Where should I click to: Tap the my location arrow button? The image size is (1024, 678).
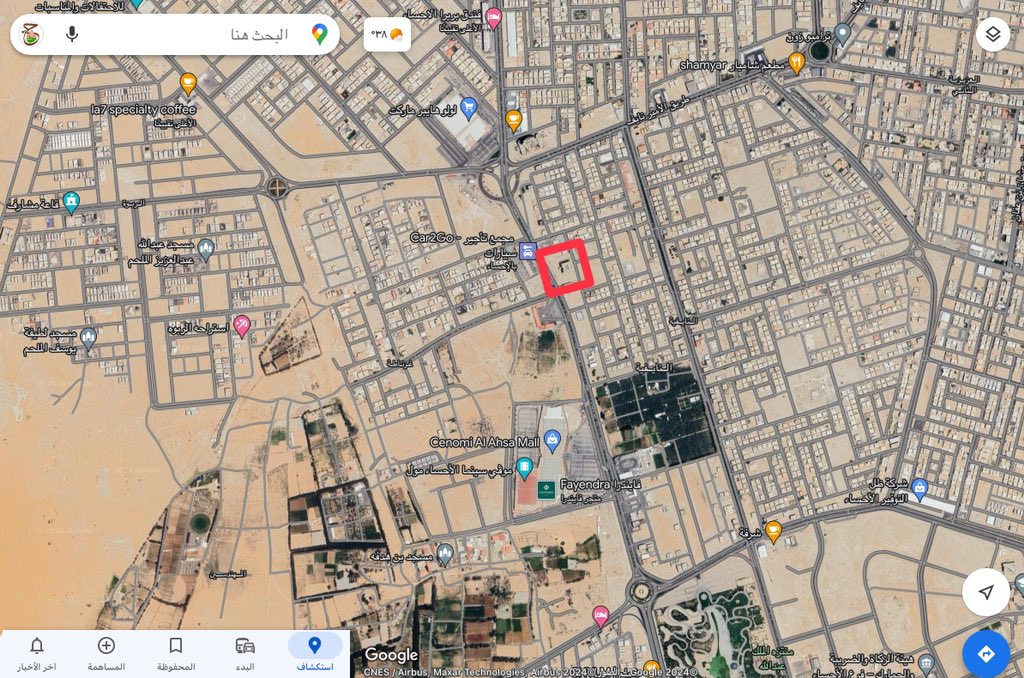click(x=985, y=592)
